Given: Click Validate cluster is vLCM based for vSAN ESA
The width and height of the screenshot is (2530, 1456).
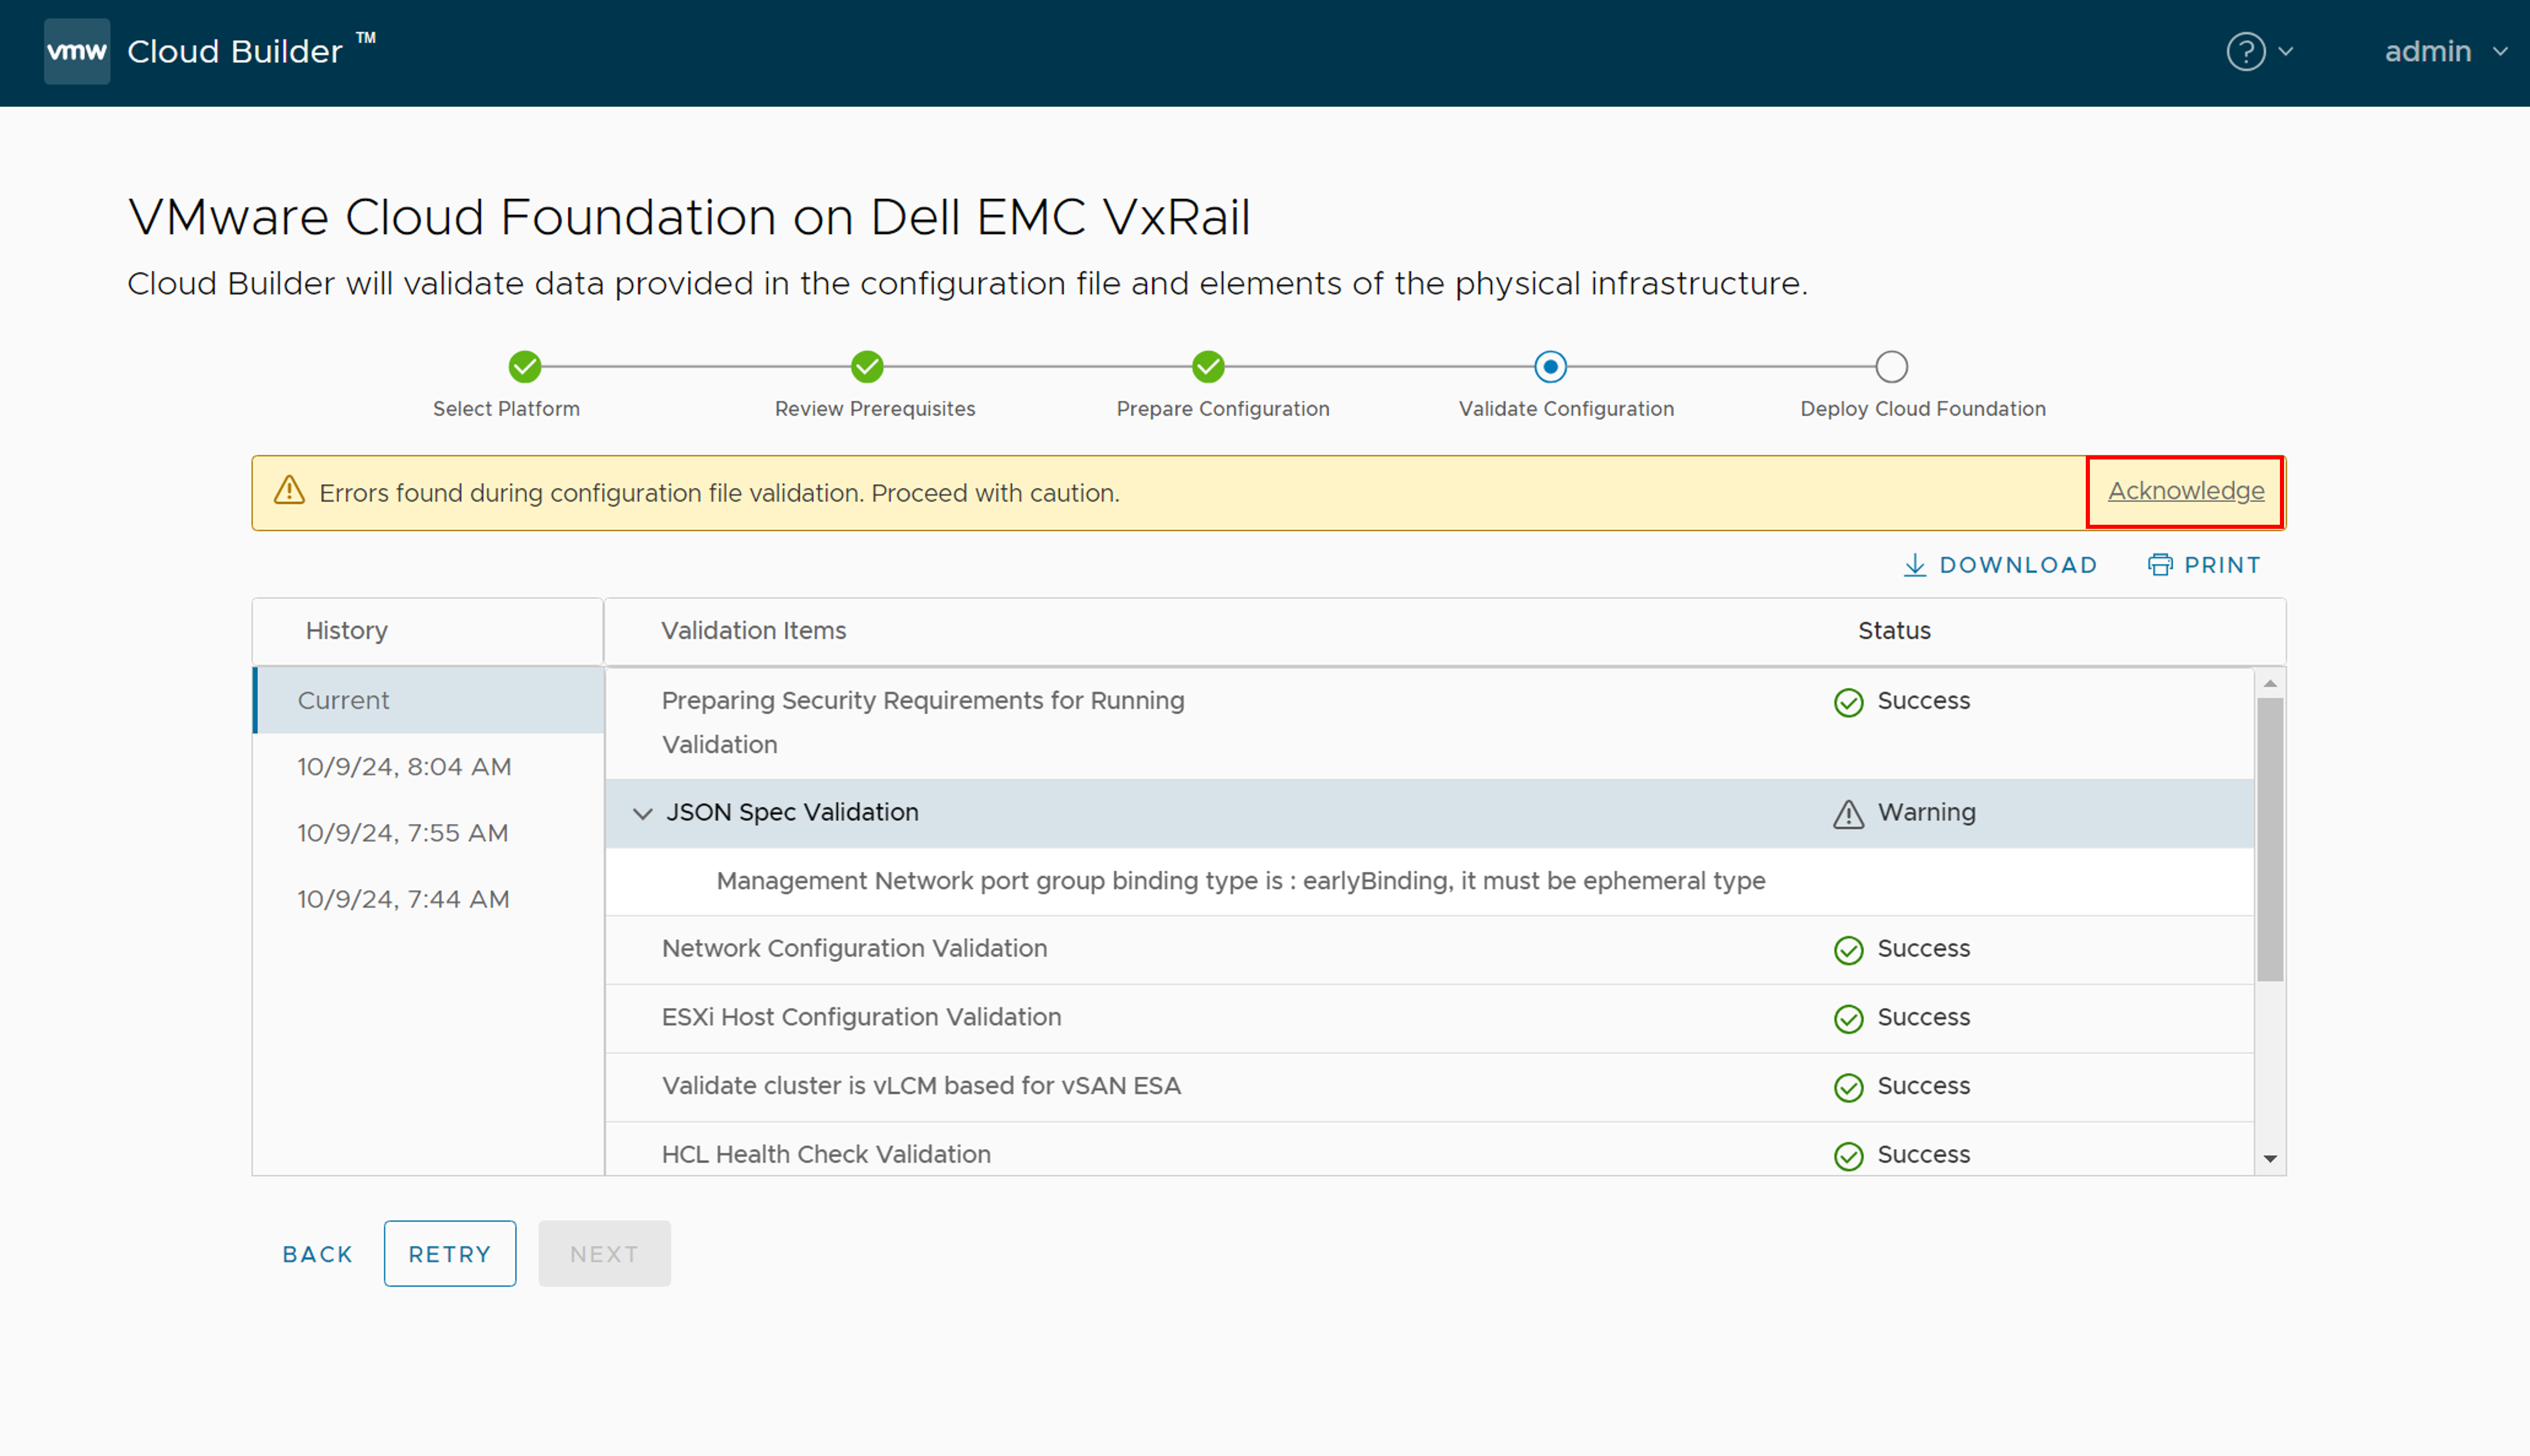Looking at the screenshot, I should pos(921,1085).
